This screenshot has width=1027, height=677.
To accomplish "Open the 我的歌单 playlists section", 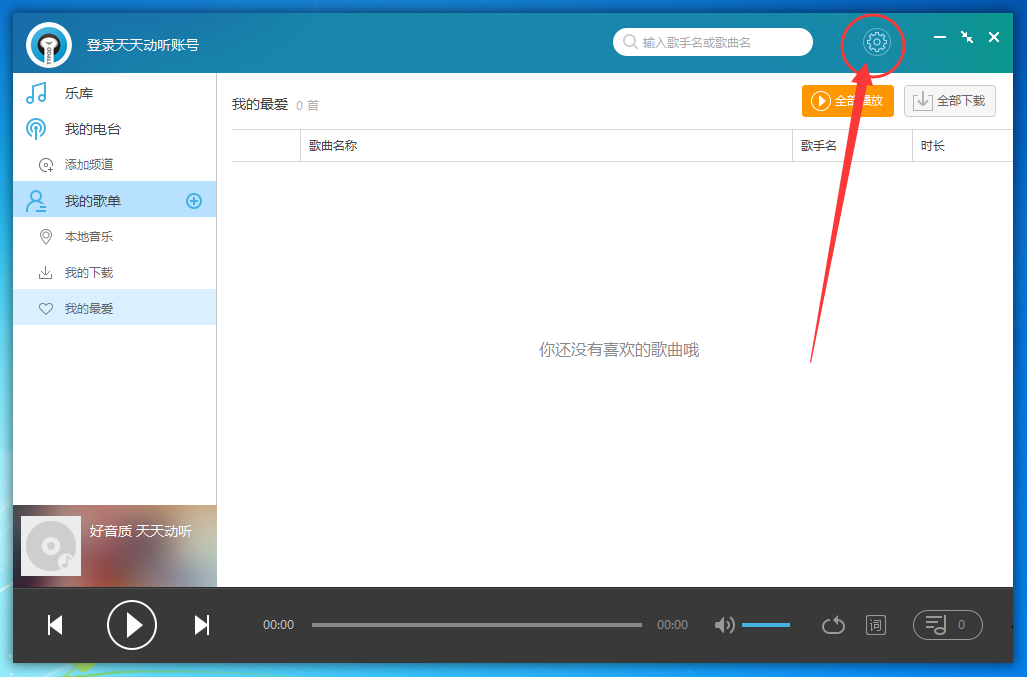I will (x=37, y=200).
